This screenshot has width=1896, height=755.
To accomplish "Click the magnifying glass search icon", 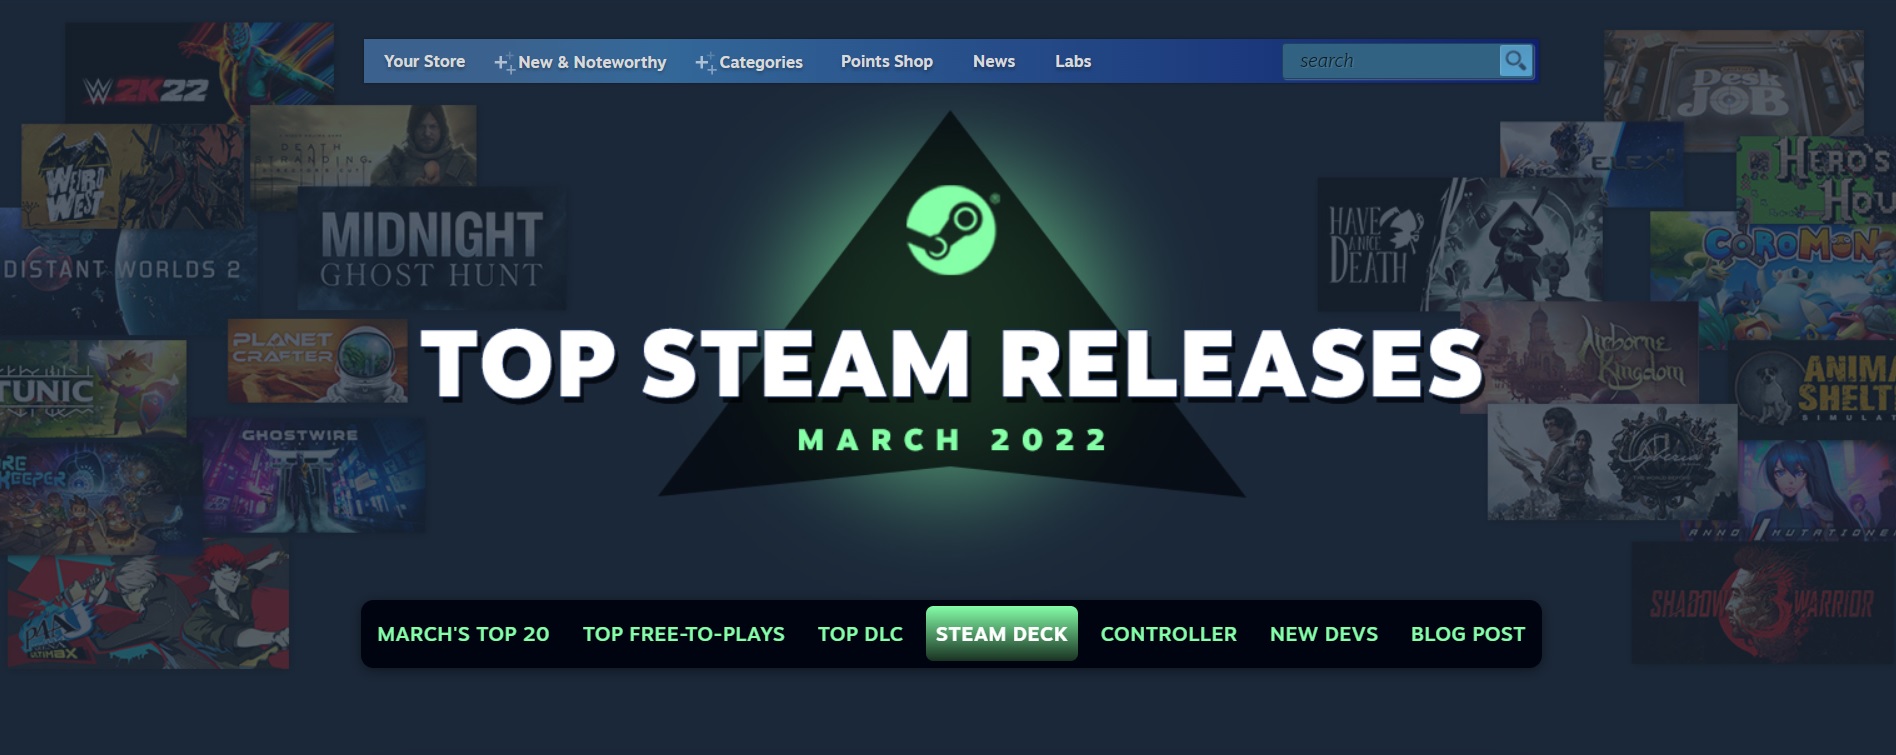I will [x=1515, y=61].
